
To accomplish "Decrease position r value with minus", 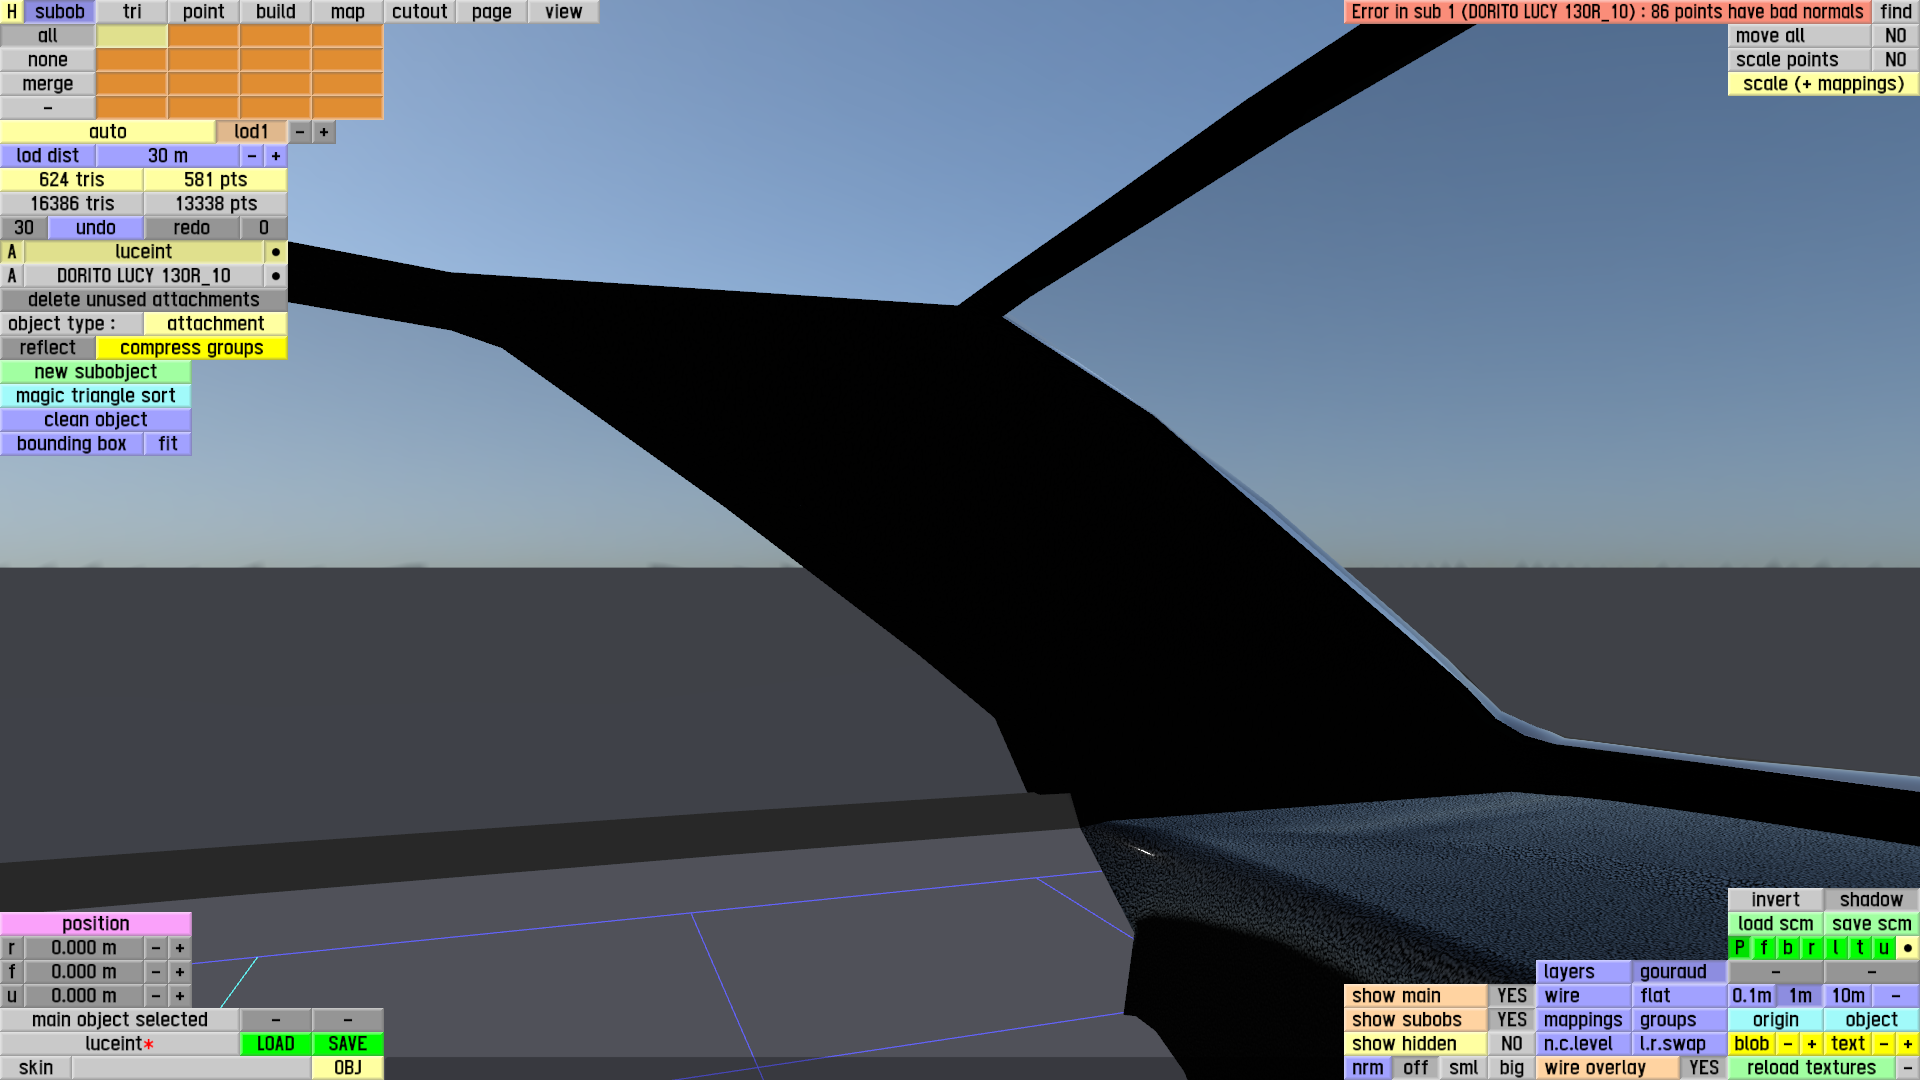I will 155,948.
